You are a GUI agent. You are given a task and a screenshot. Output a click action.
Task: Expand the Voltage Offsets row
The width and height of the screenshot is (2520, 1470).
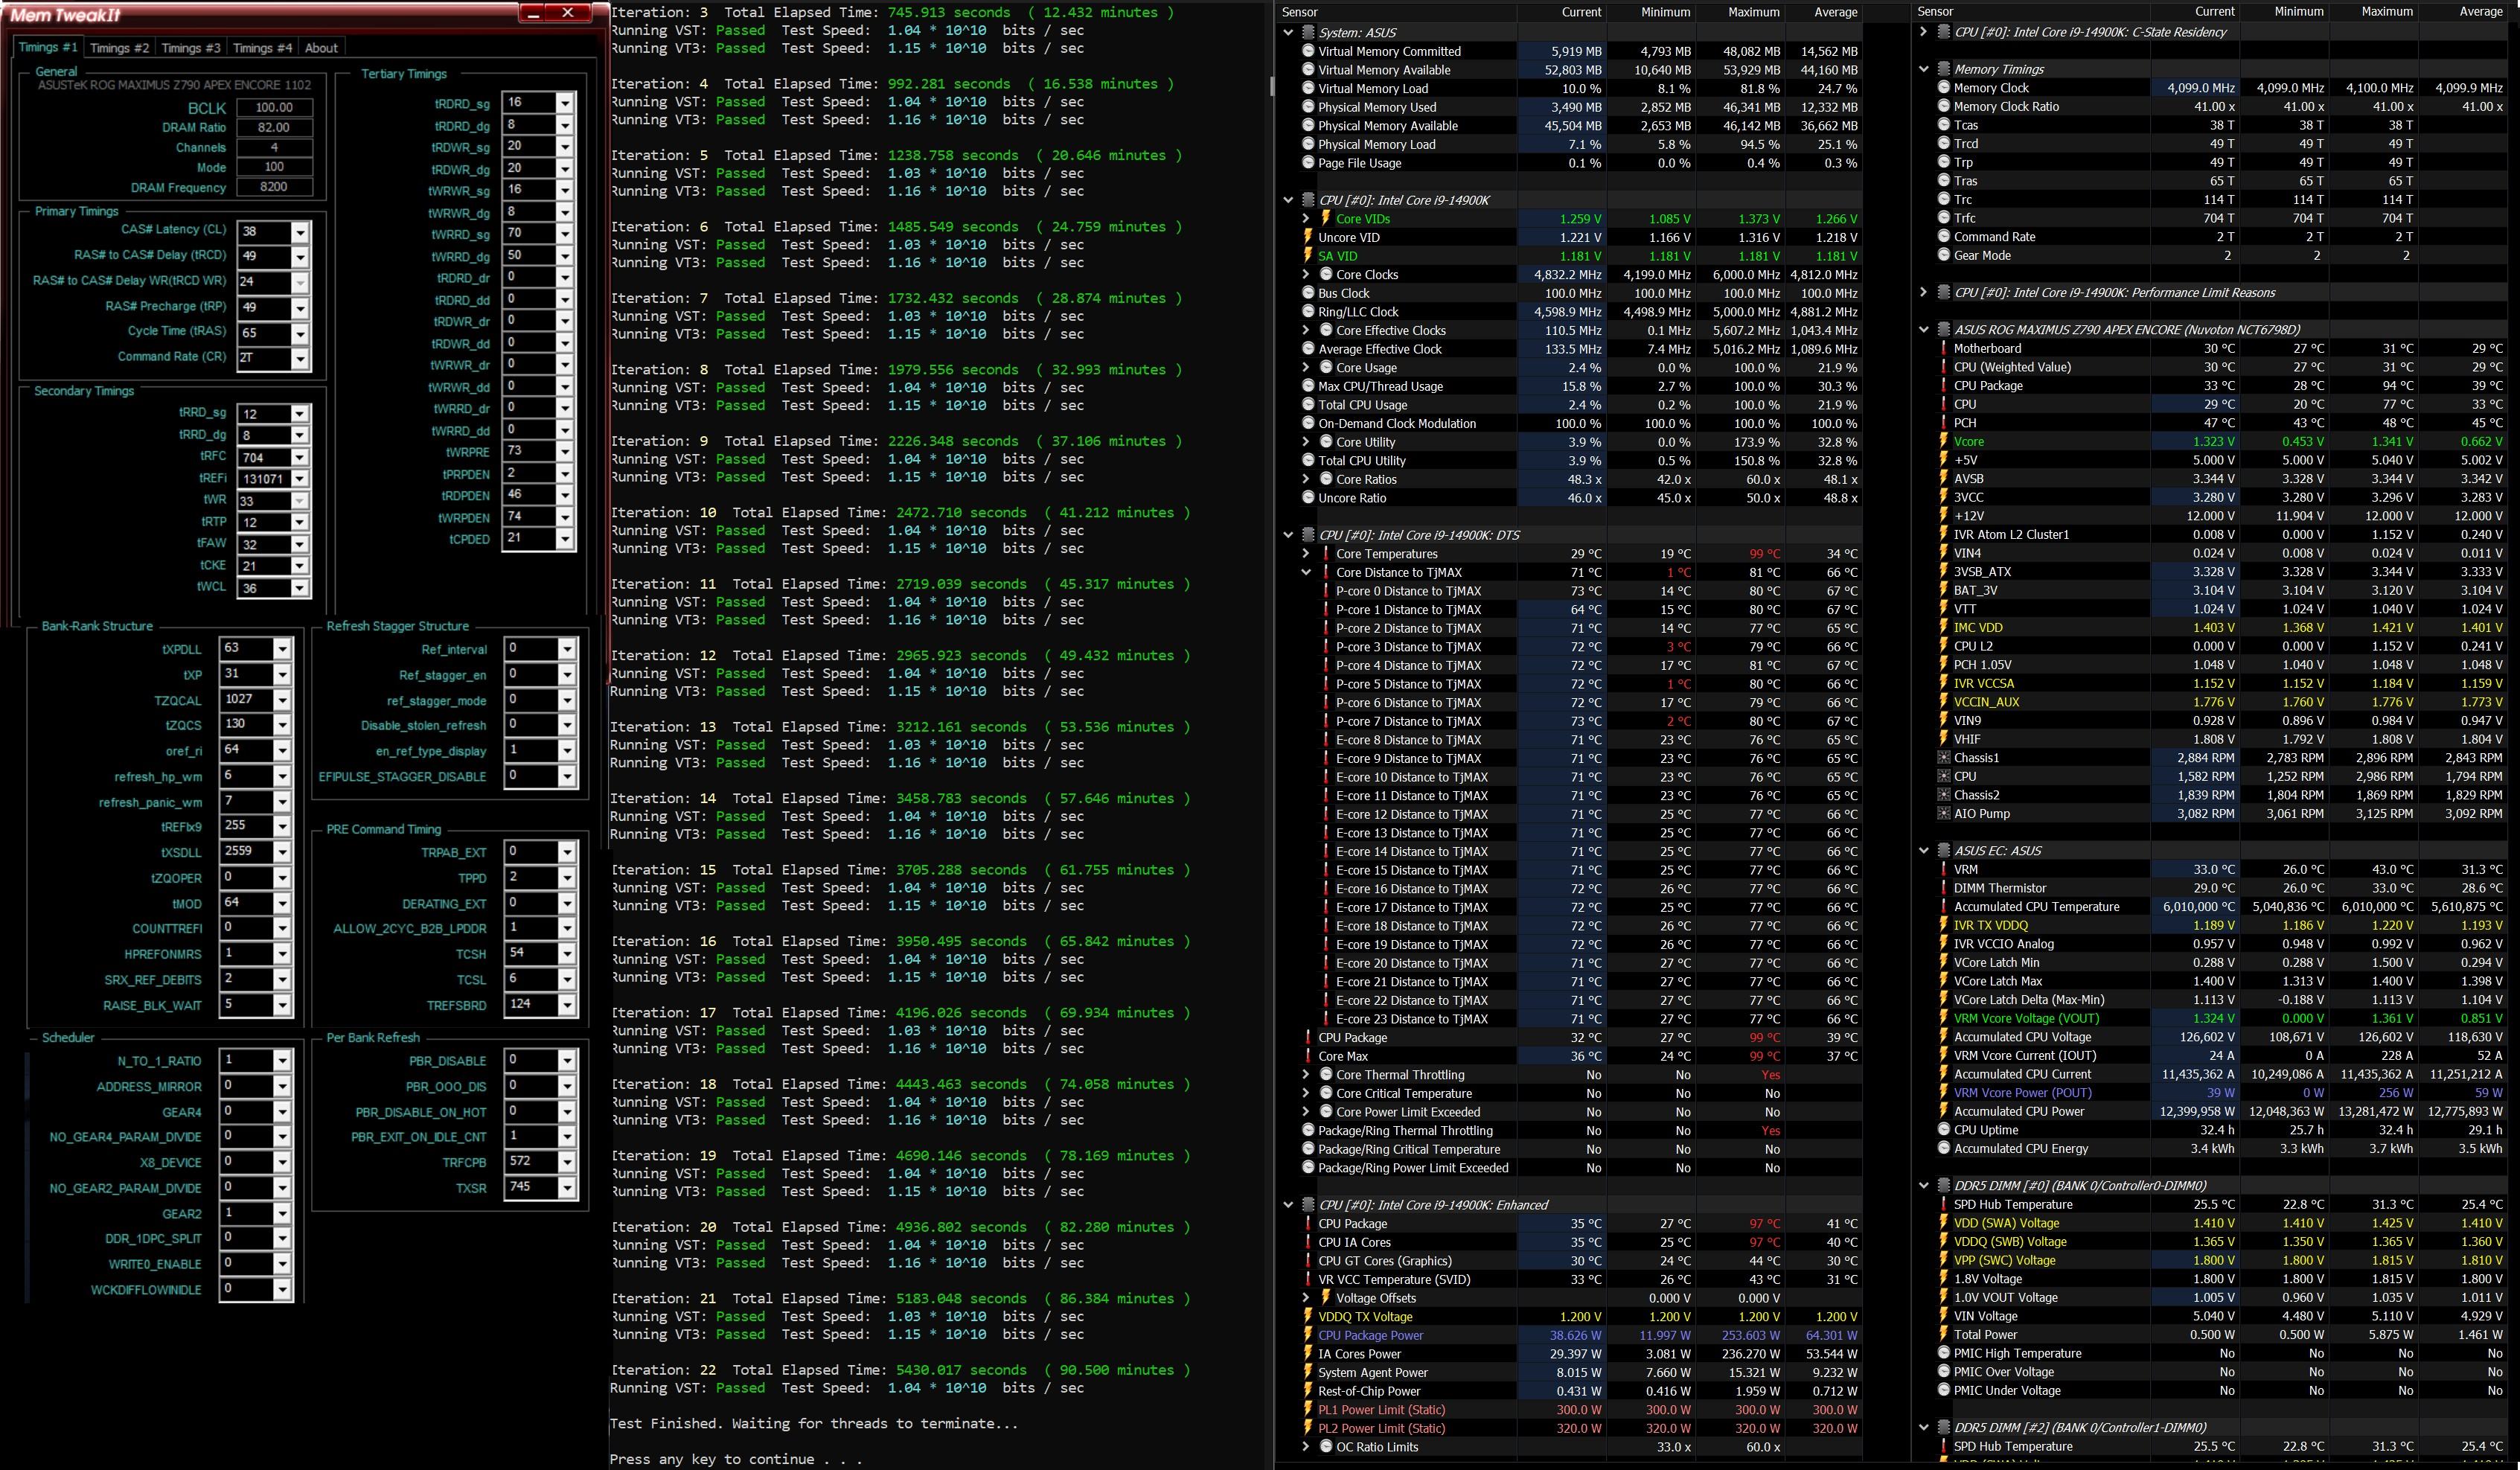coord(1306,1297)
